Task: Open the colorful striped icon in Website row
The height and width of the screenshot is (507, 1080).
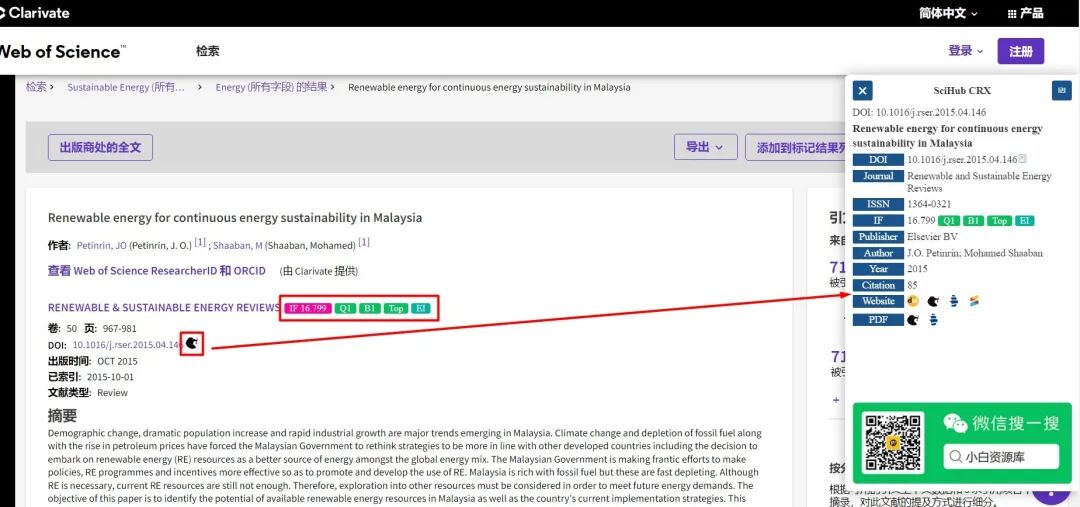Action: (x=974, y=301)
